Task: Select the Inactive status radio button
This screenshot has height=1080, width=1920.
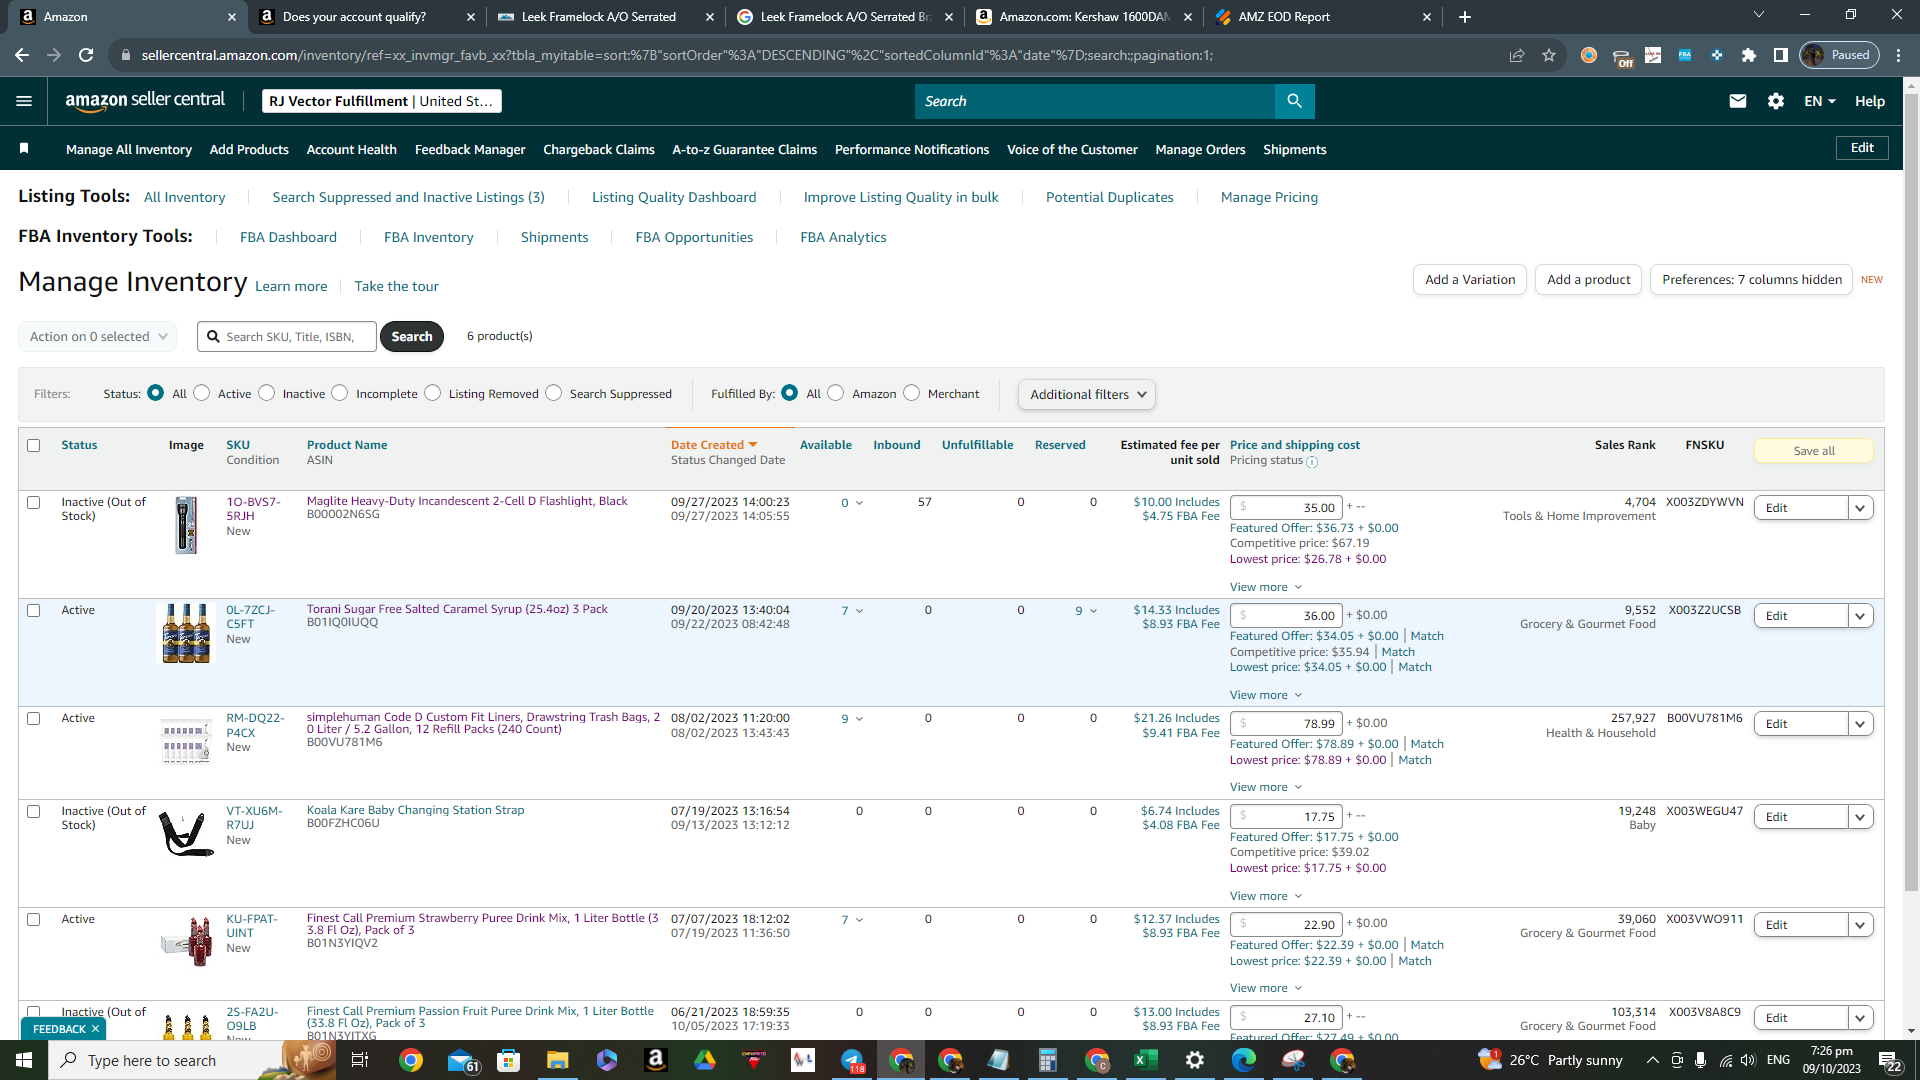Action: point(267,393)
